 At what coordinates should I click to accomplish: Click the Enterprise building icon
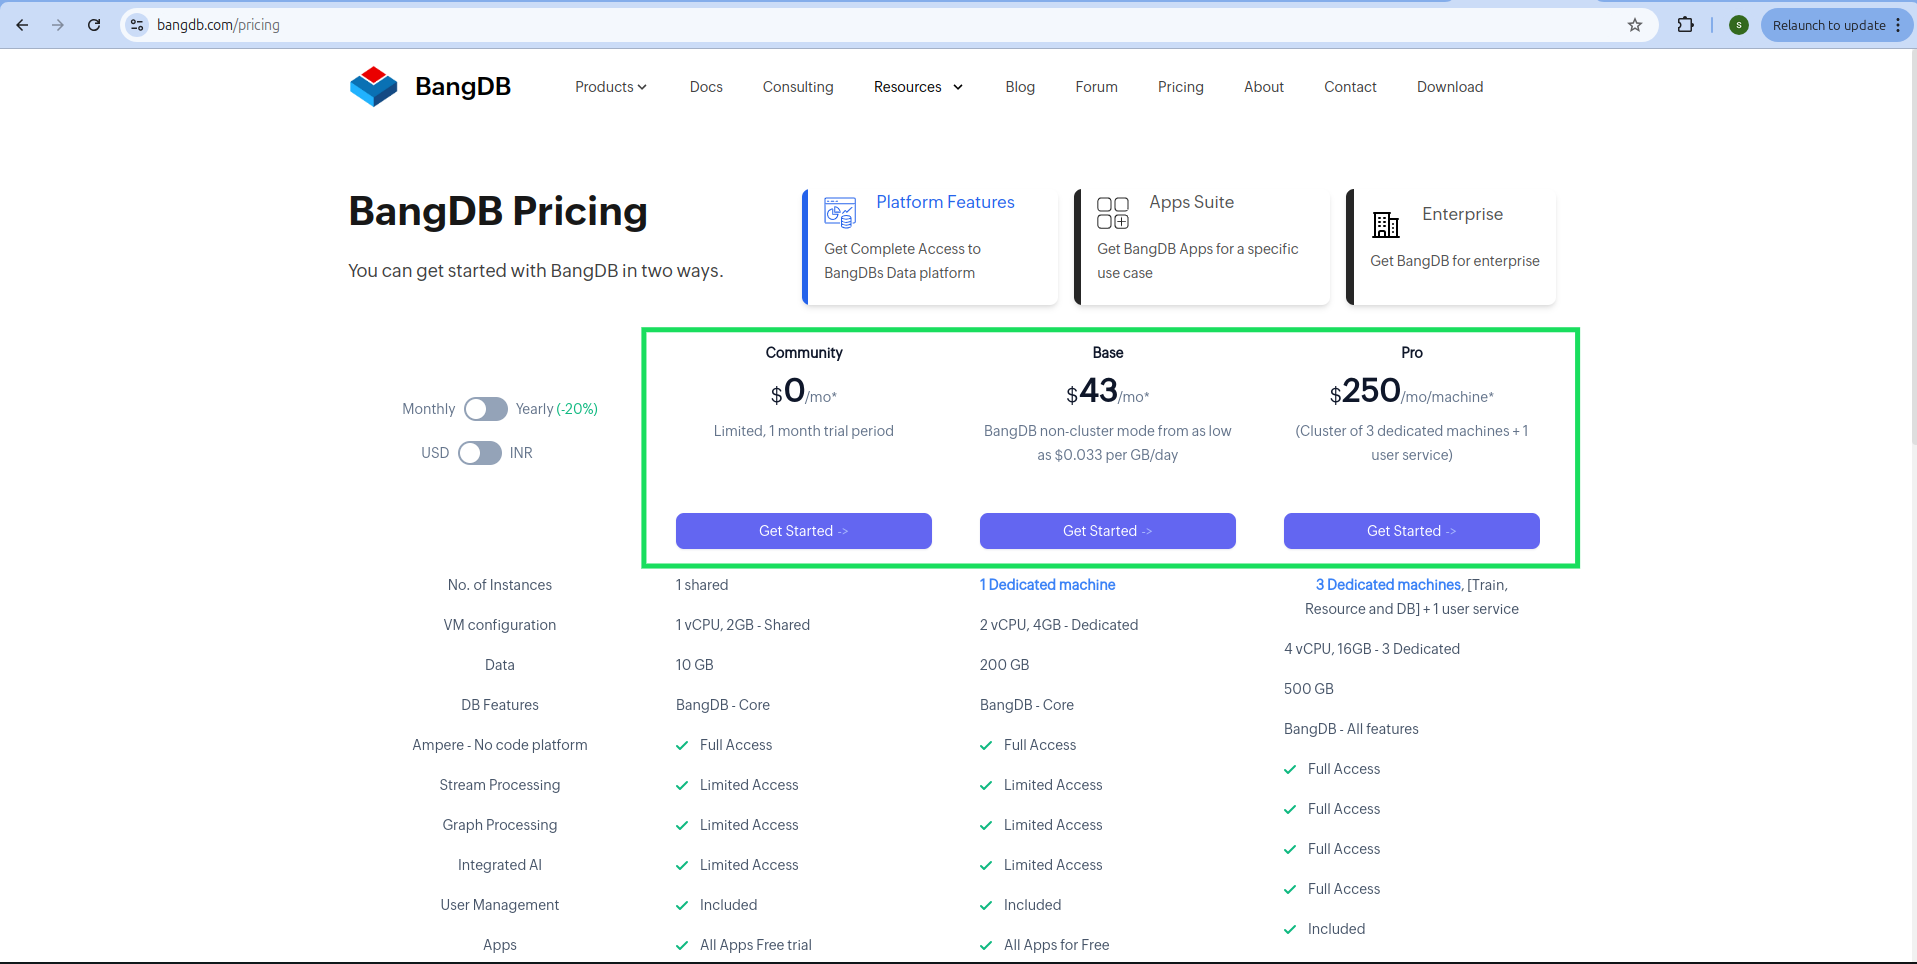[1386, 225]
